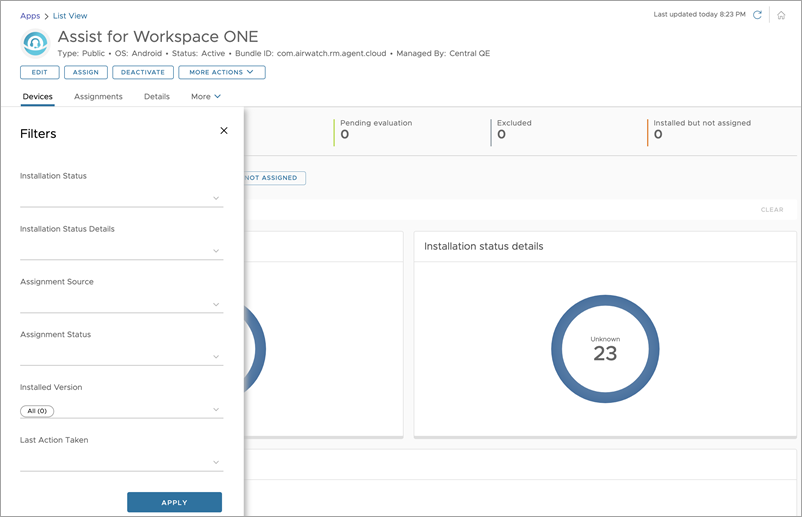Screen dimensions: 802x517
Task: Click the ASSIGN button
Action: pyautogui.click(x=86, y=72)
